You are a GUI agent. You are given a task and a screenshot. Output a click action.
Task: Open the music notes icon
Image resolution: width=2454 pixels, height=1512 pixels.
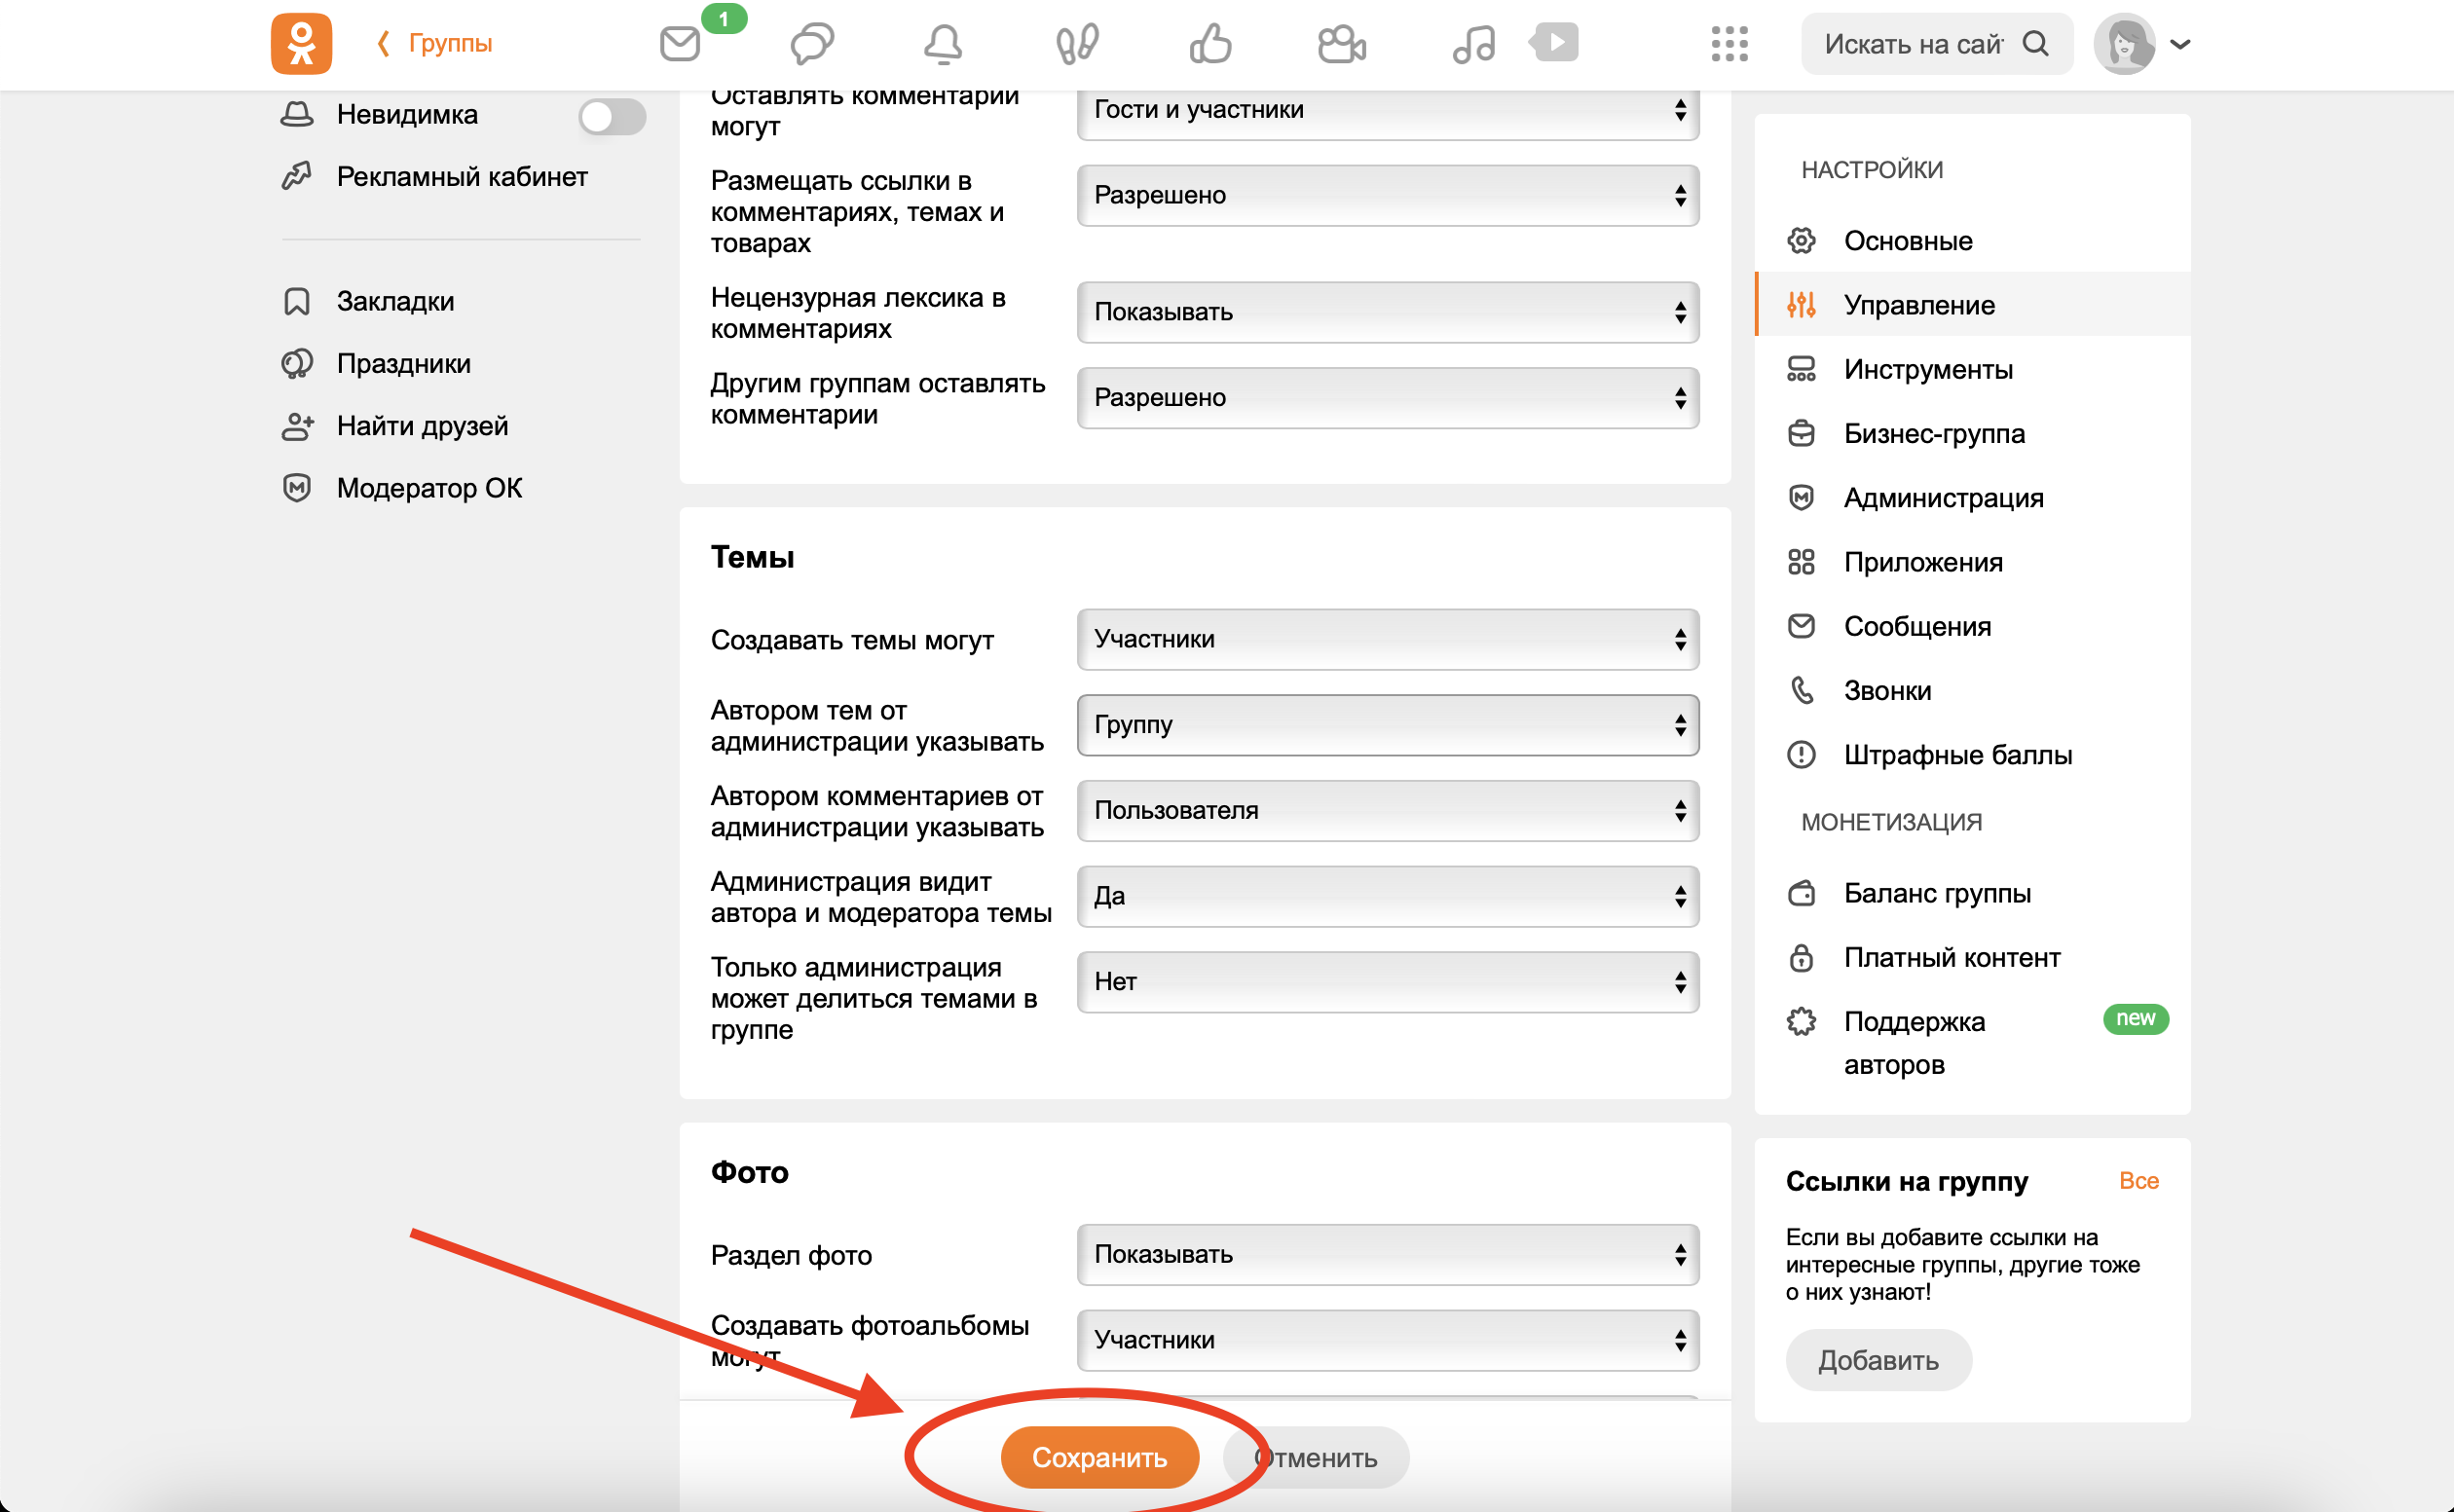[1473, 44]
